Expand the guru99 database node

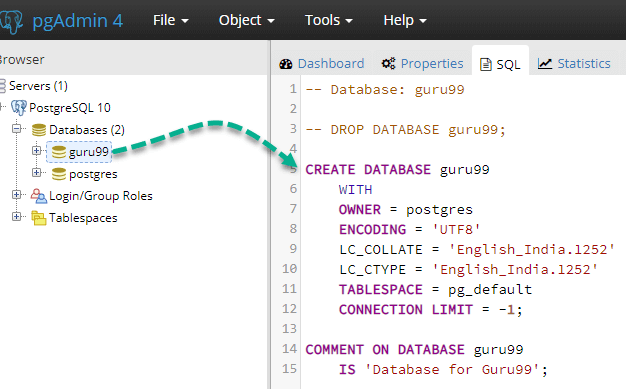point(36,151)
